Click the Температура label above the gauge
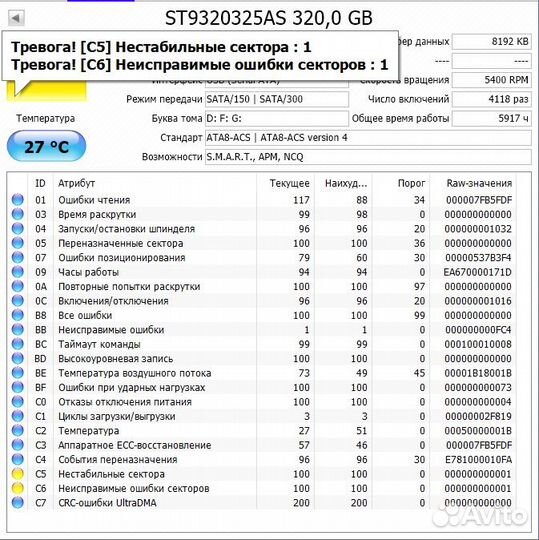 (45, 118)
